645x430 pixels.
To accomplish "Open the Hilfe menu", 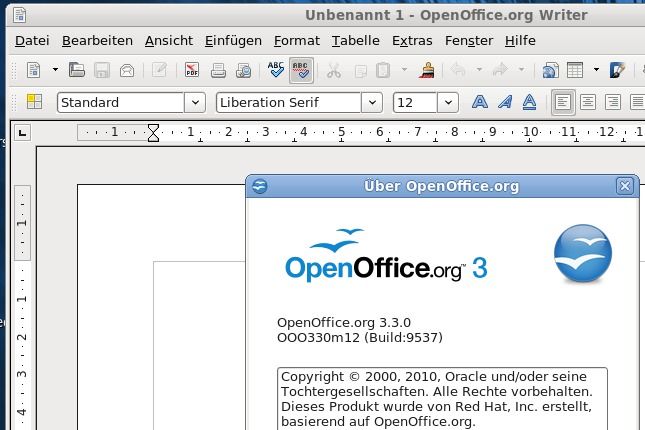I will coord(520,41).
